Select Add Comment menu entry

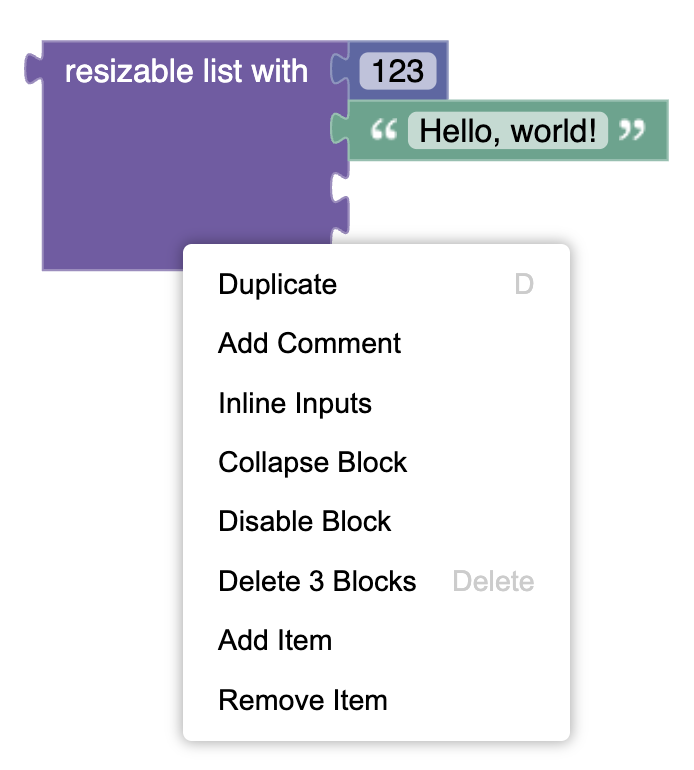tap(376, 343)
